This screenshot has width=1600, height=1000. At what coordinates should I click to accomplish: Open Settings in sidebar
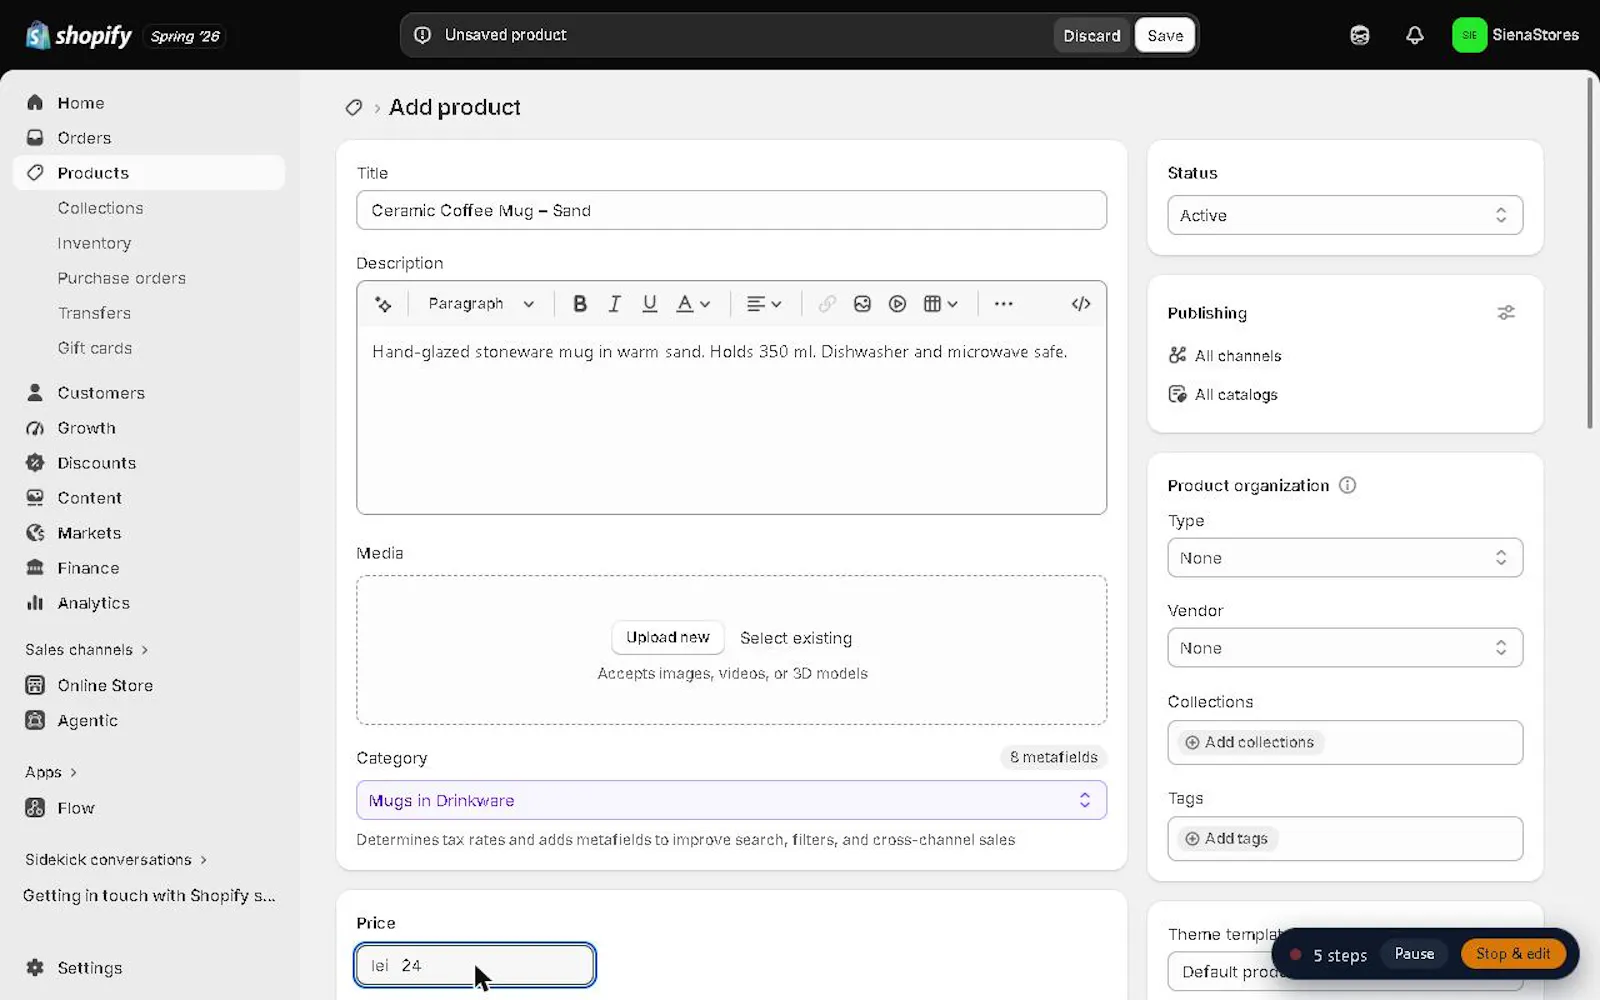click(x=149, y=968)
